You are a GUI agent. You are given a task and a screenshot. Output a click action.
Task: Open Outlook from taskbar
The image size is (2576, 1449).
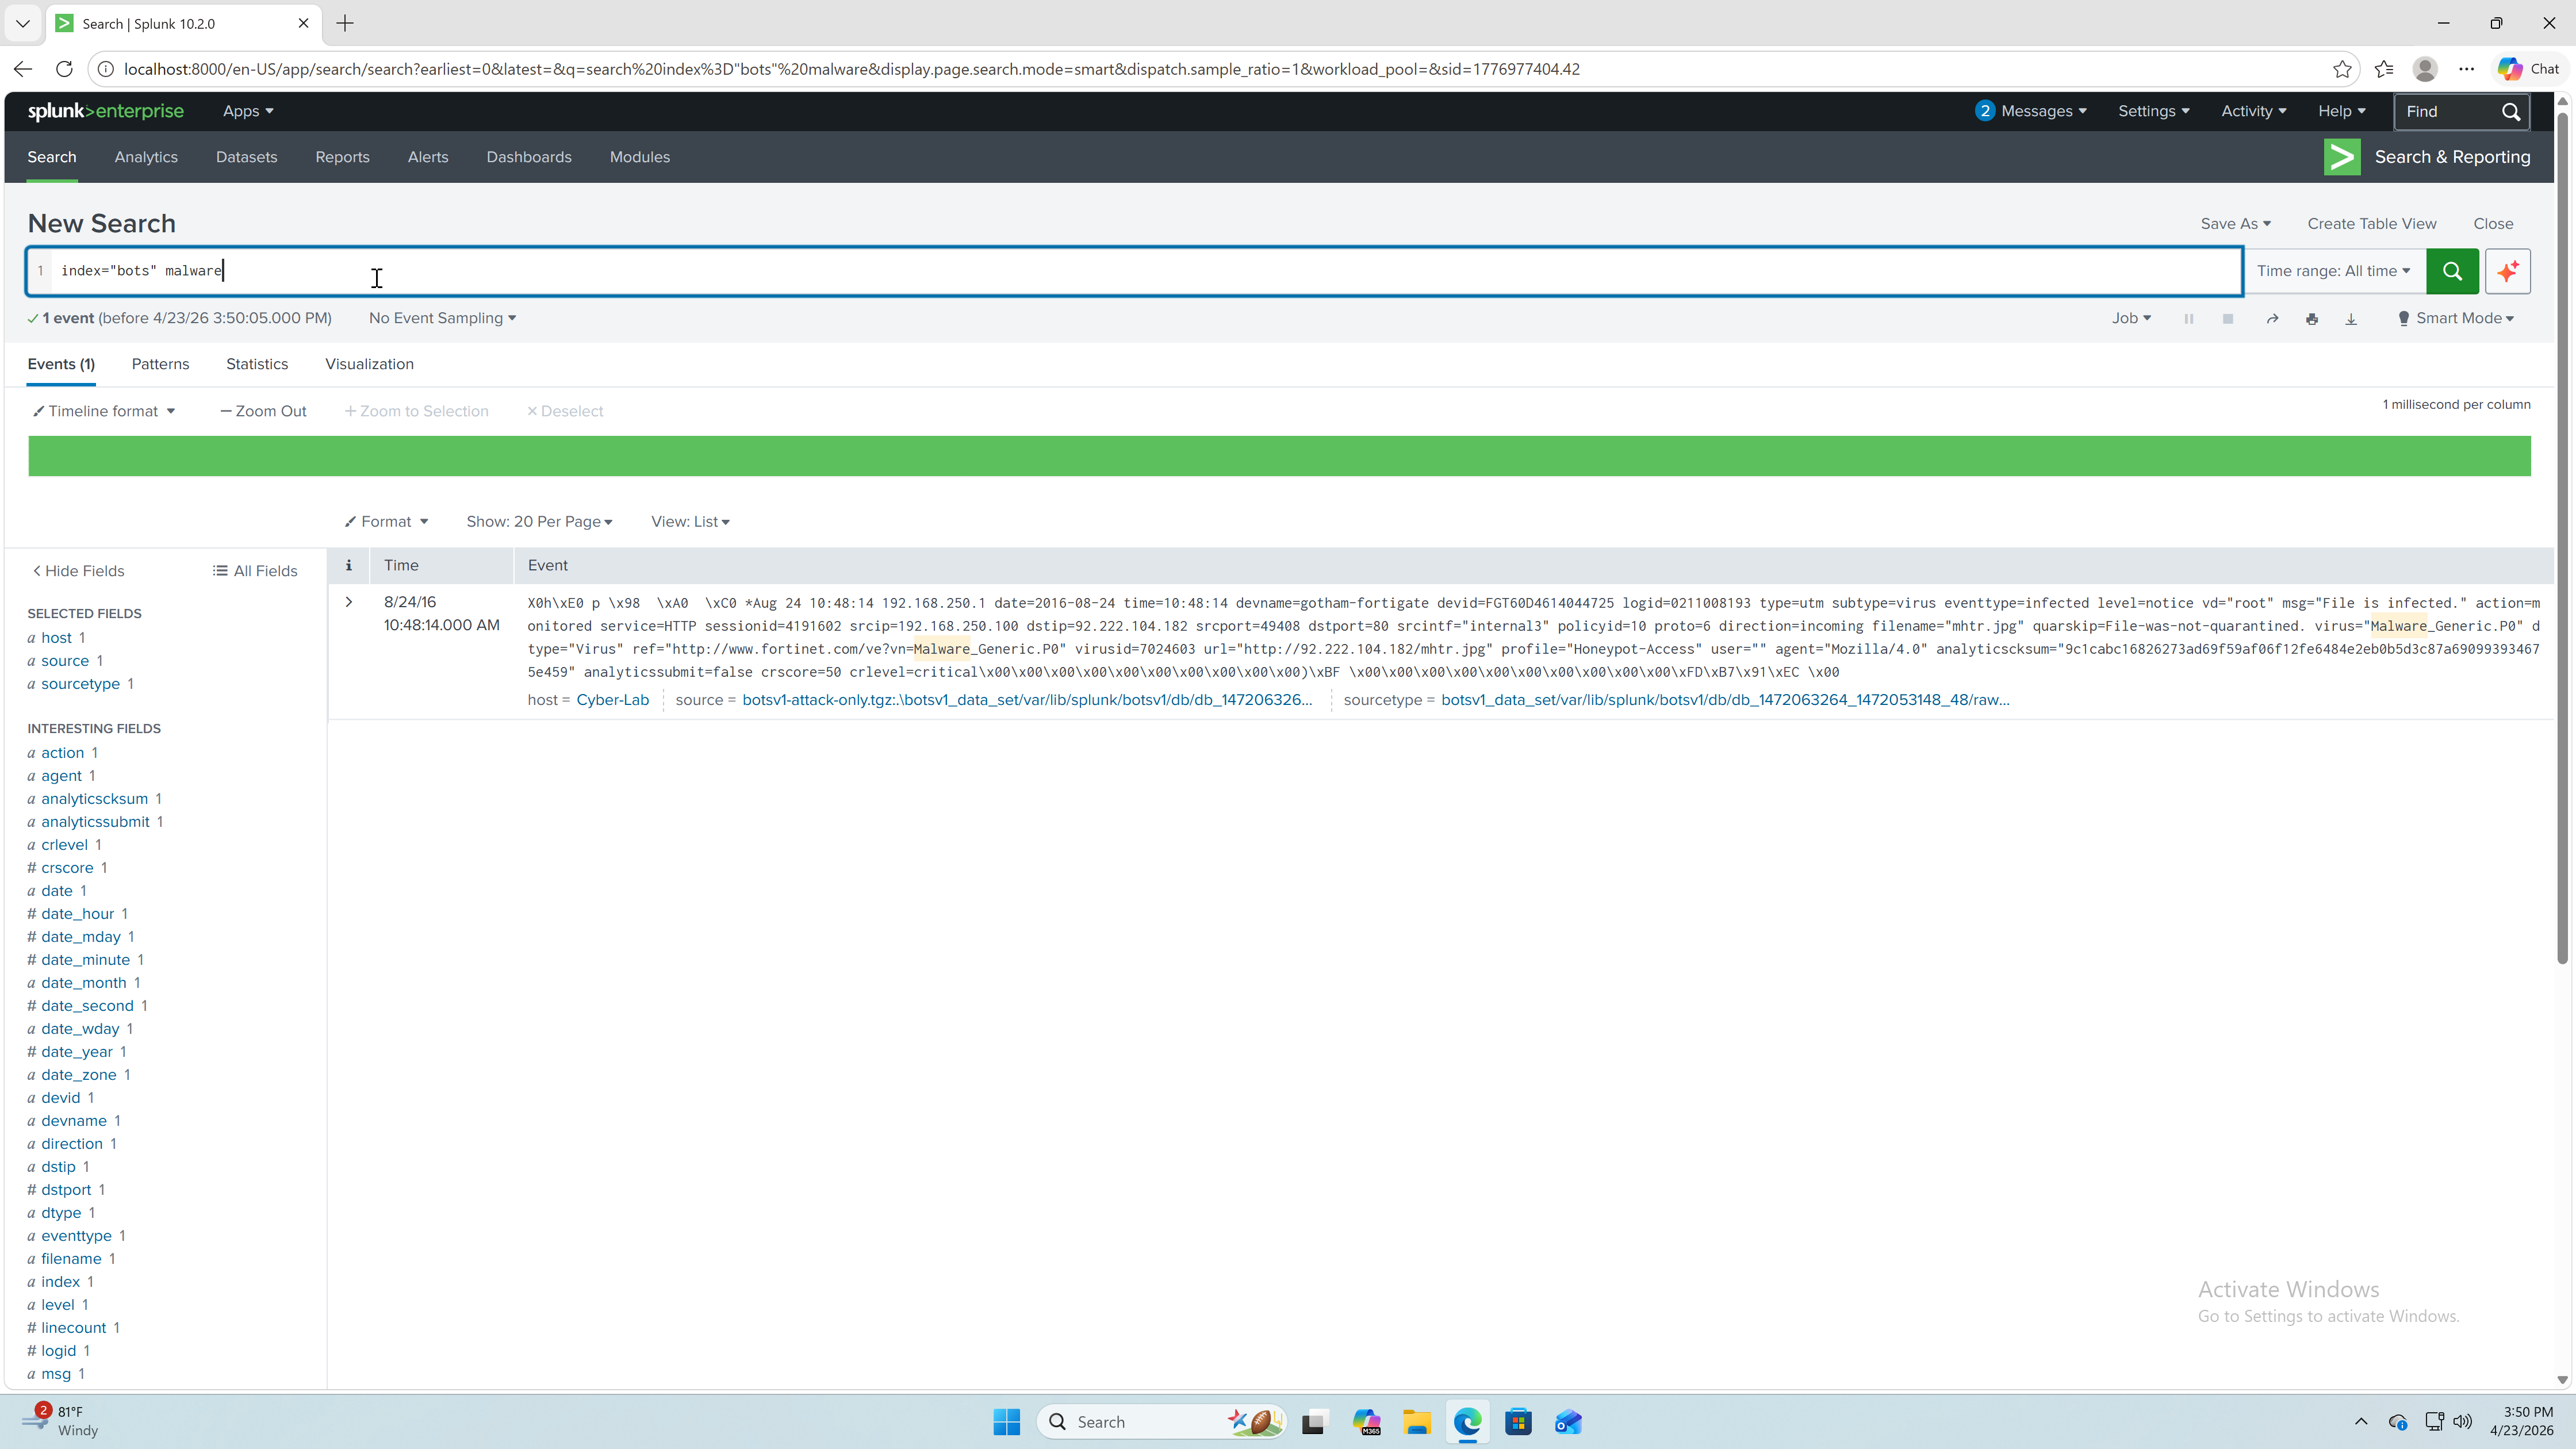click(x=1568, y=1422)
